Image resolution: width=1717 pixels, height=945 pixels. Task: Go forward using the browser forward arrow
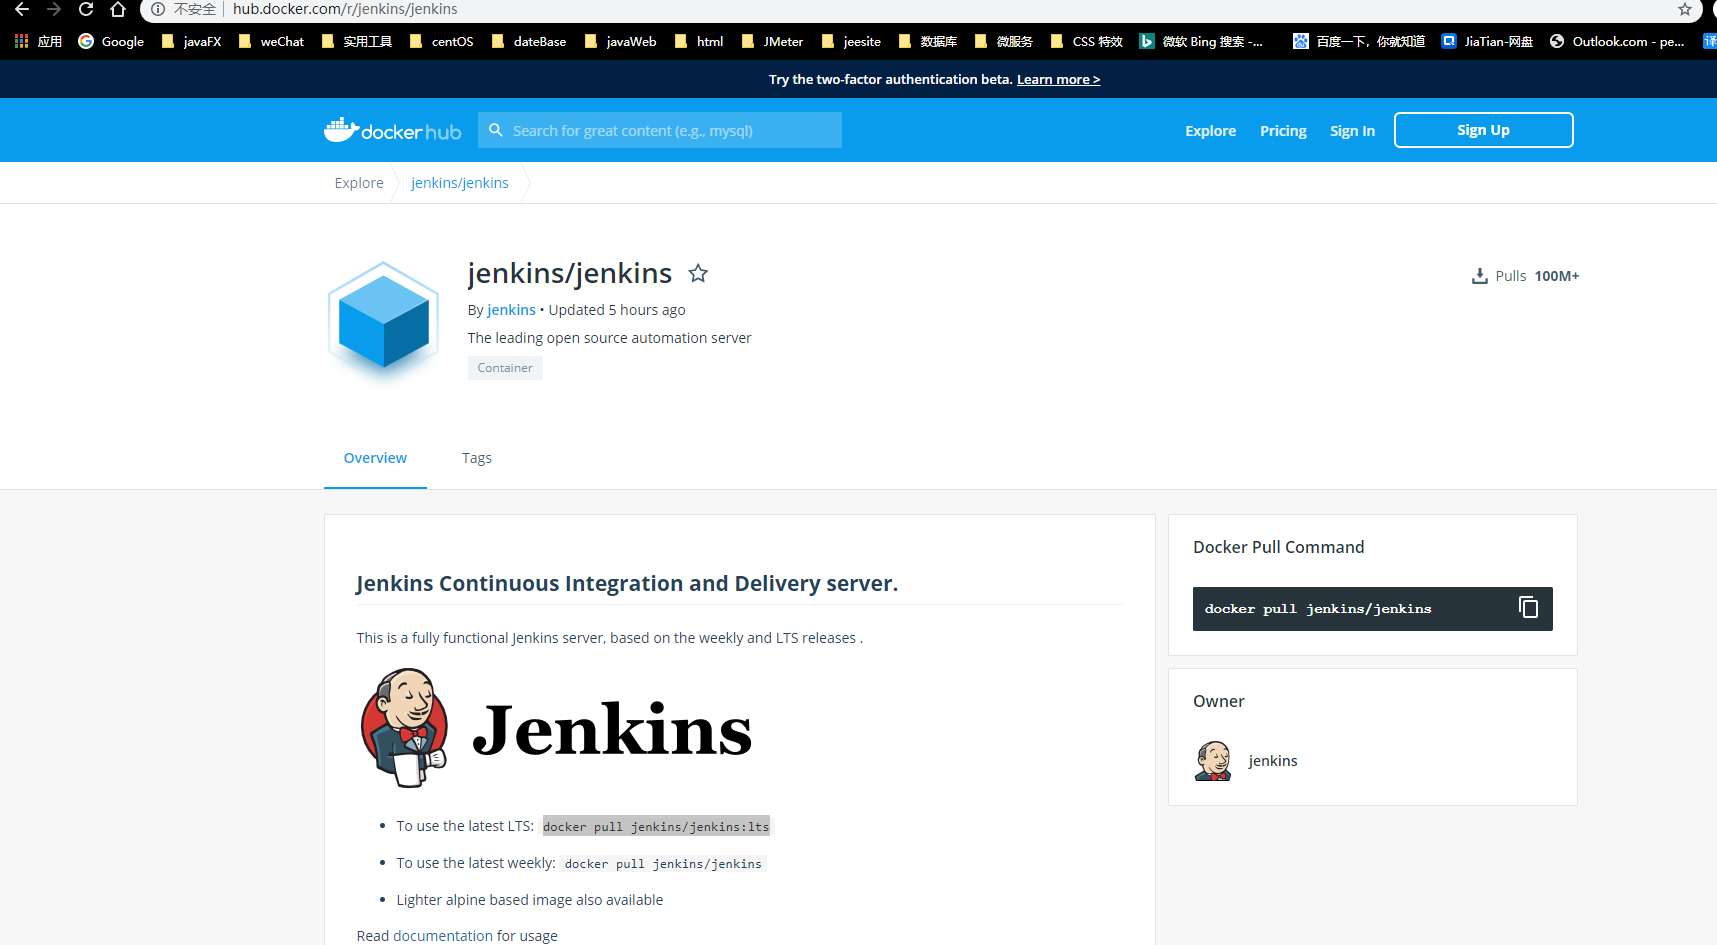pyautogui.click(x=54, y=9)
